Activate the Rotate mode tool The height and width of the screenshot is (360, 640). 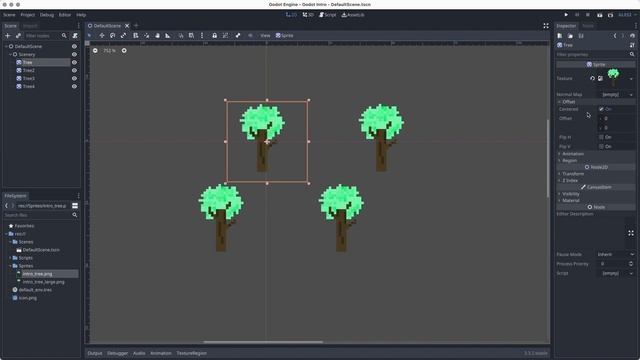[x=113, y=36]
